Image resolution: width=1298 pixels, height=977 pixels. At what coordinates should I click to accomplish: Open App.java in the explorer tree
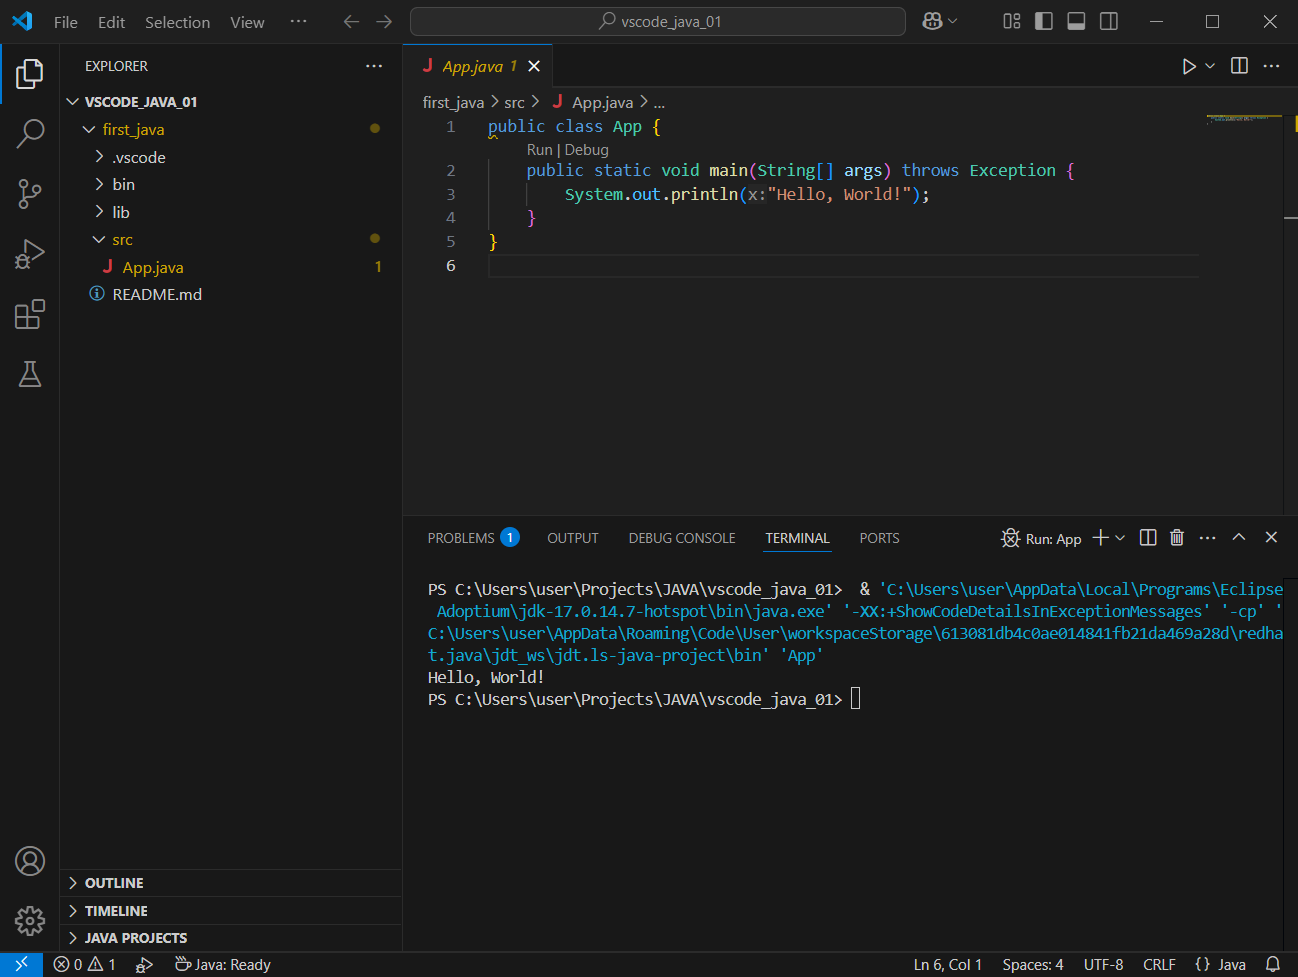click(x=230, y=267)
